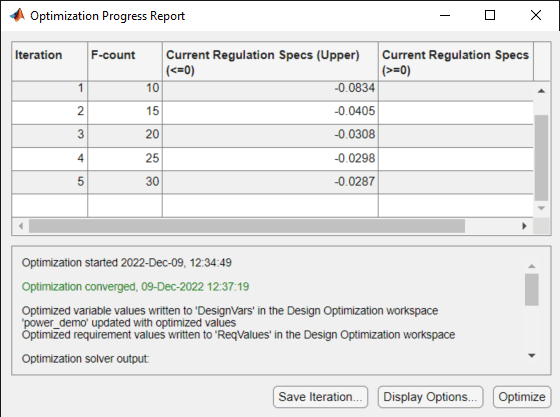
Task: Click the table's vertical scroll up arrow
Action: coord(541,91)
